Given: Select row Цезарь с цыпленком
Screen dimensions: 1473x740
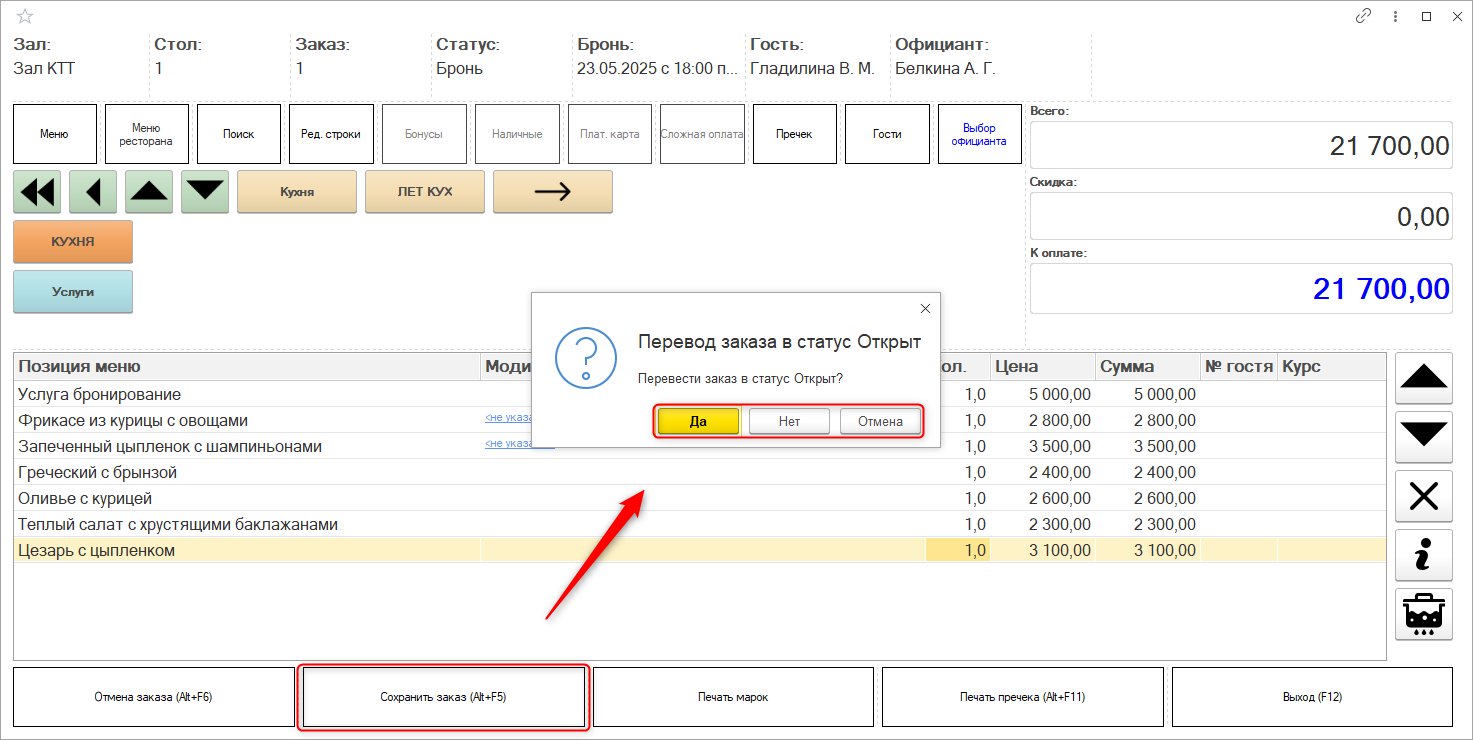Looking at the screenshot, I should click(x=700, y=550).
